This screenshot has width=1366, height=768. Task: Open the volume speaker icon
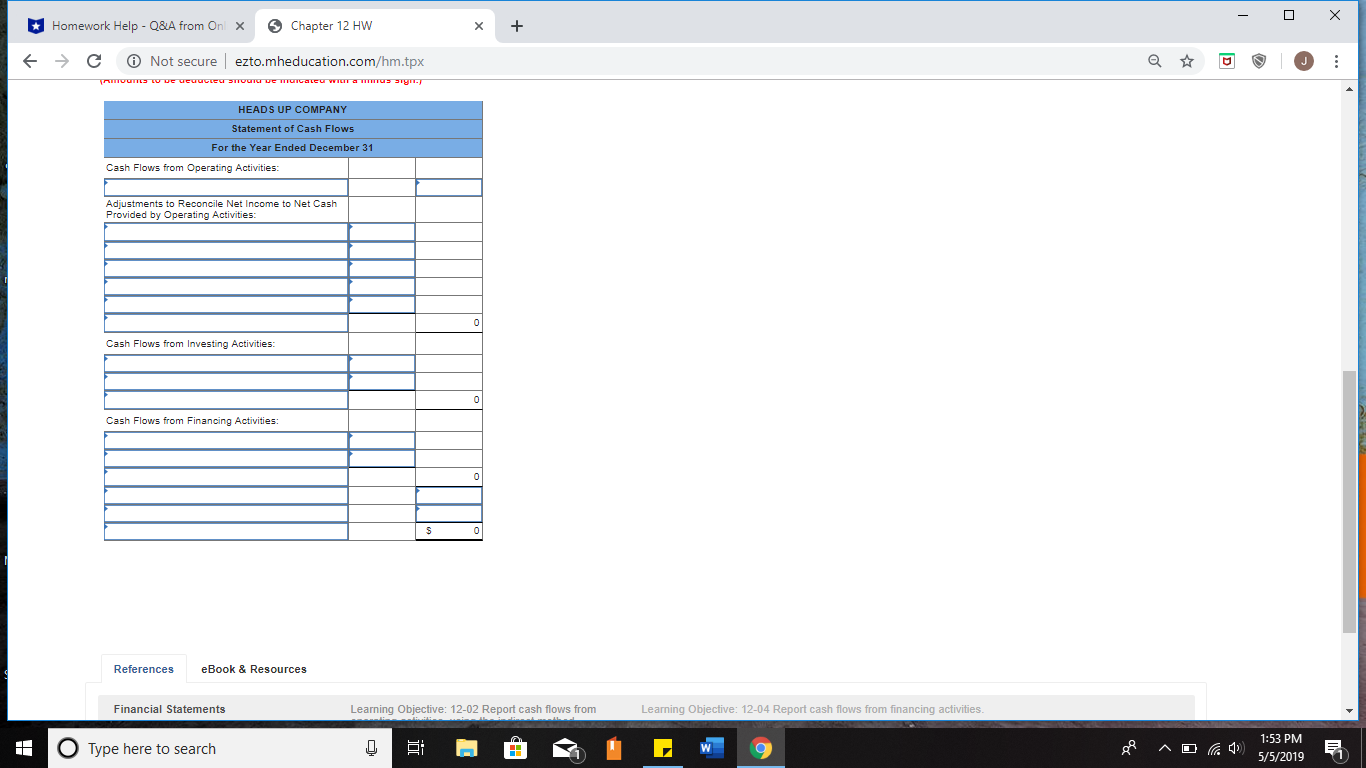[1235, 748]
